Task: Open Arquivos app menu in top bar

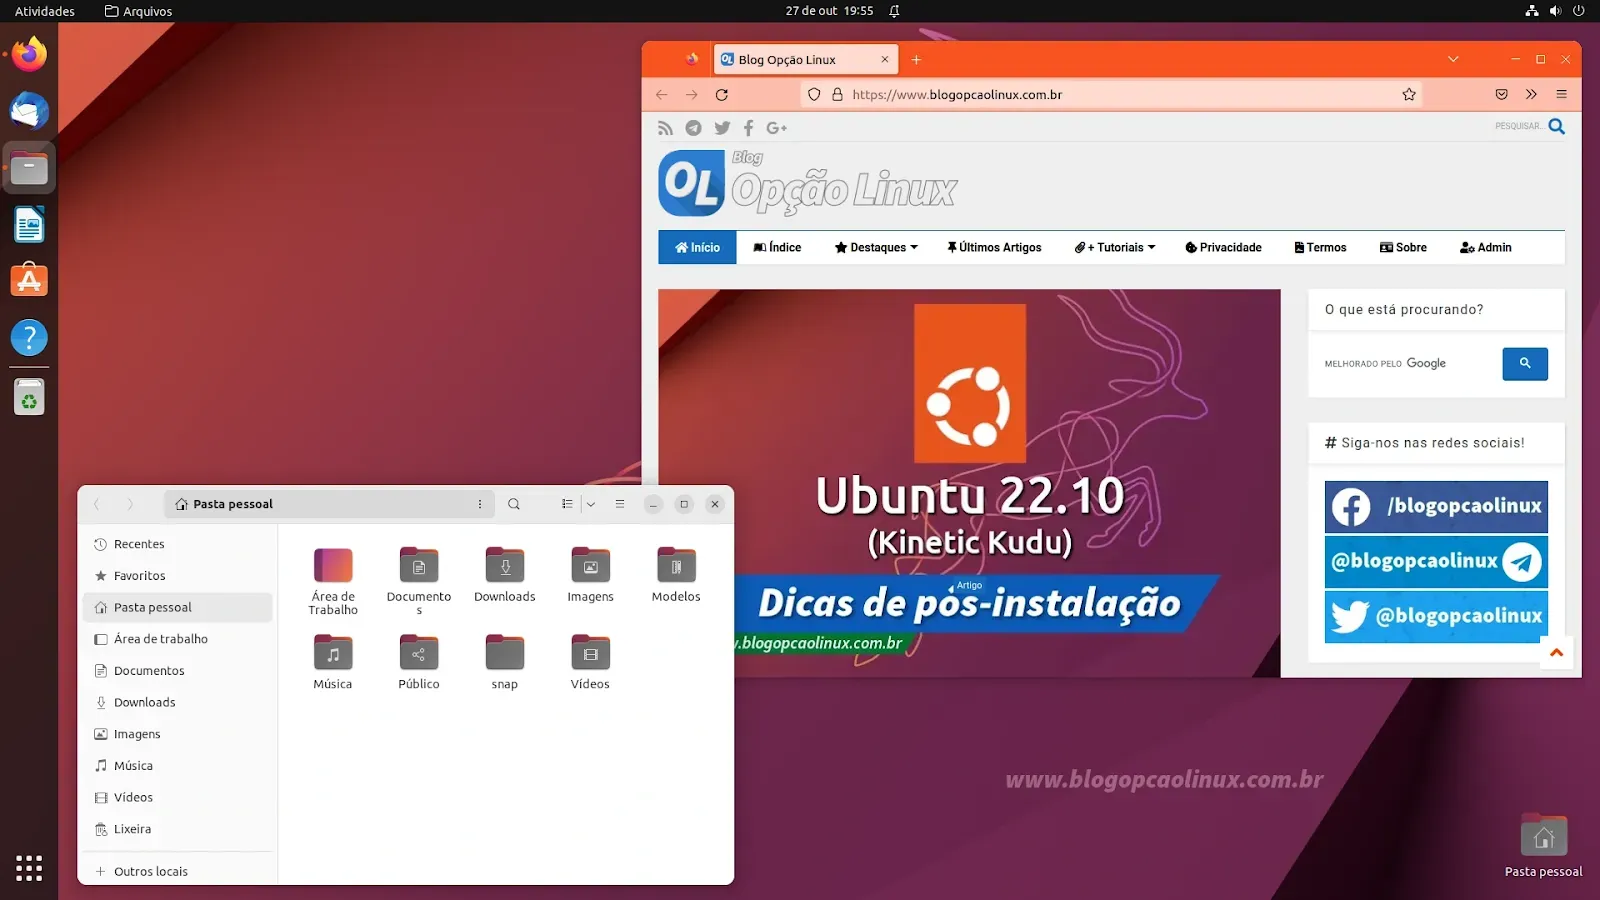Action: pyautogui.click(x=138, y=11)
